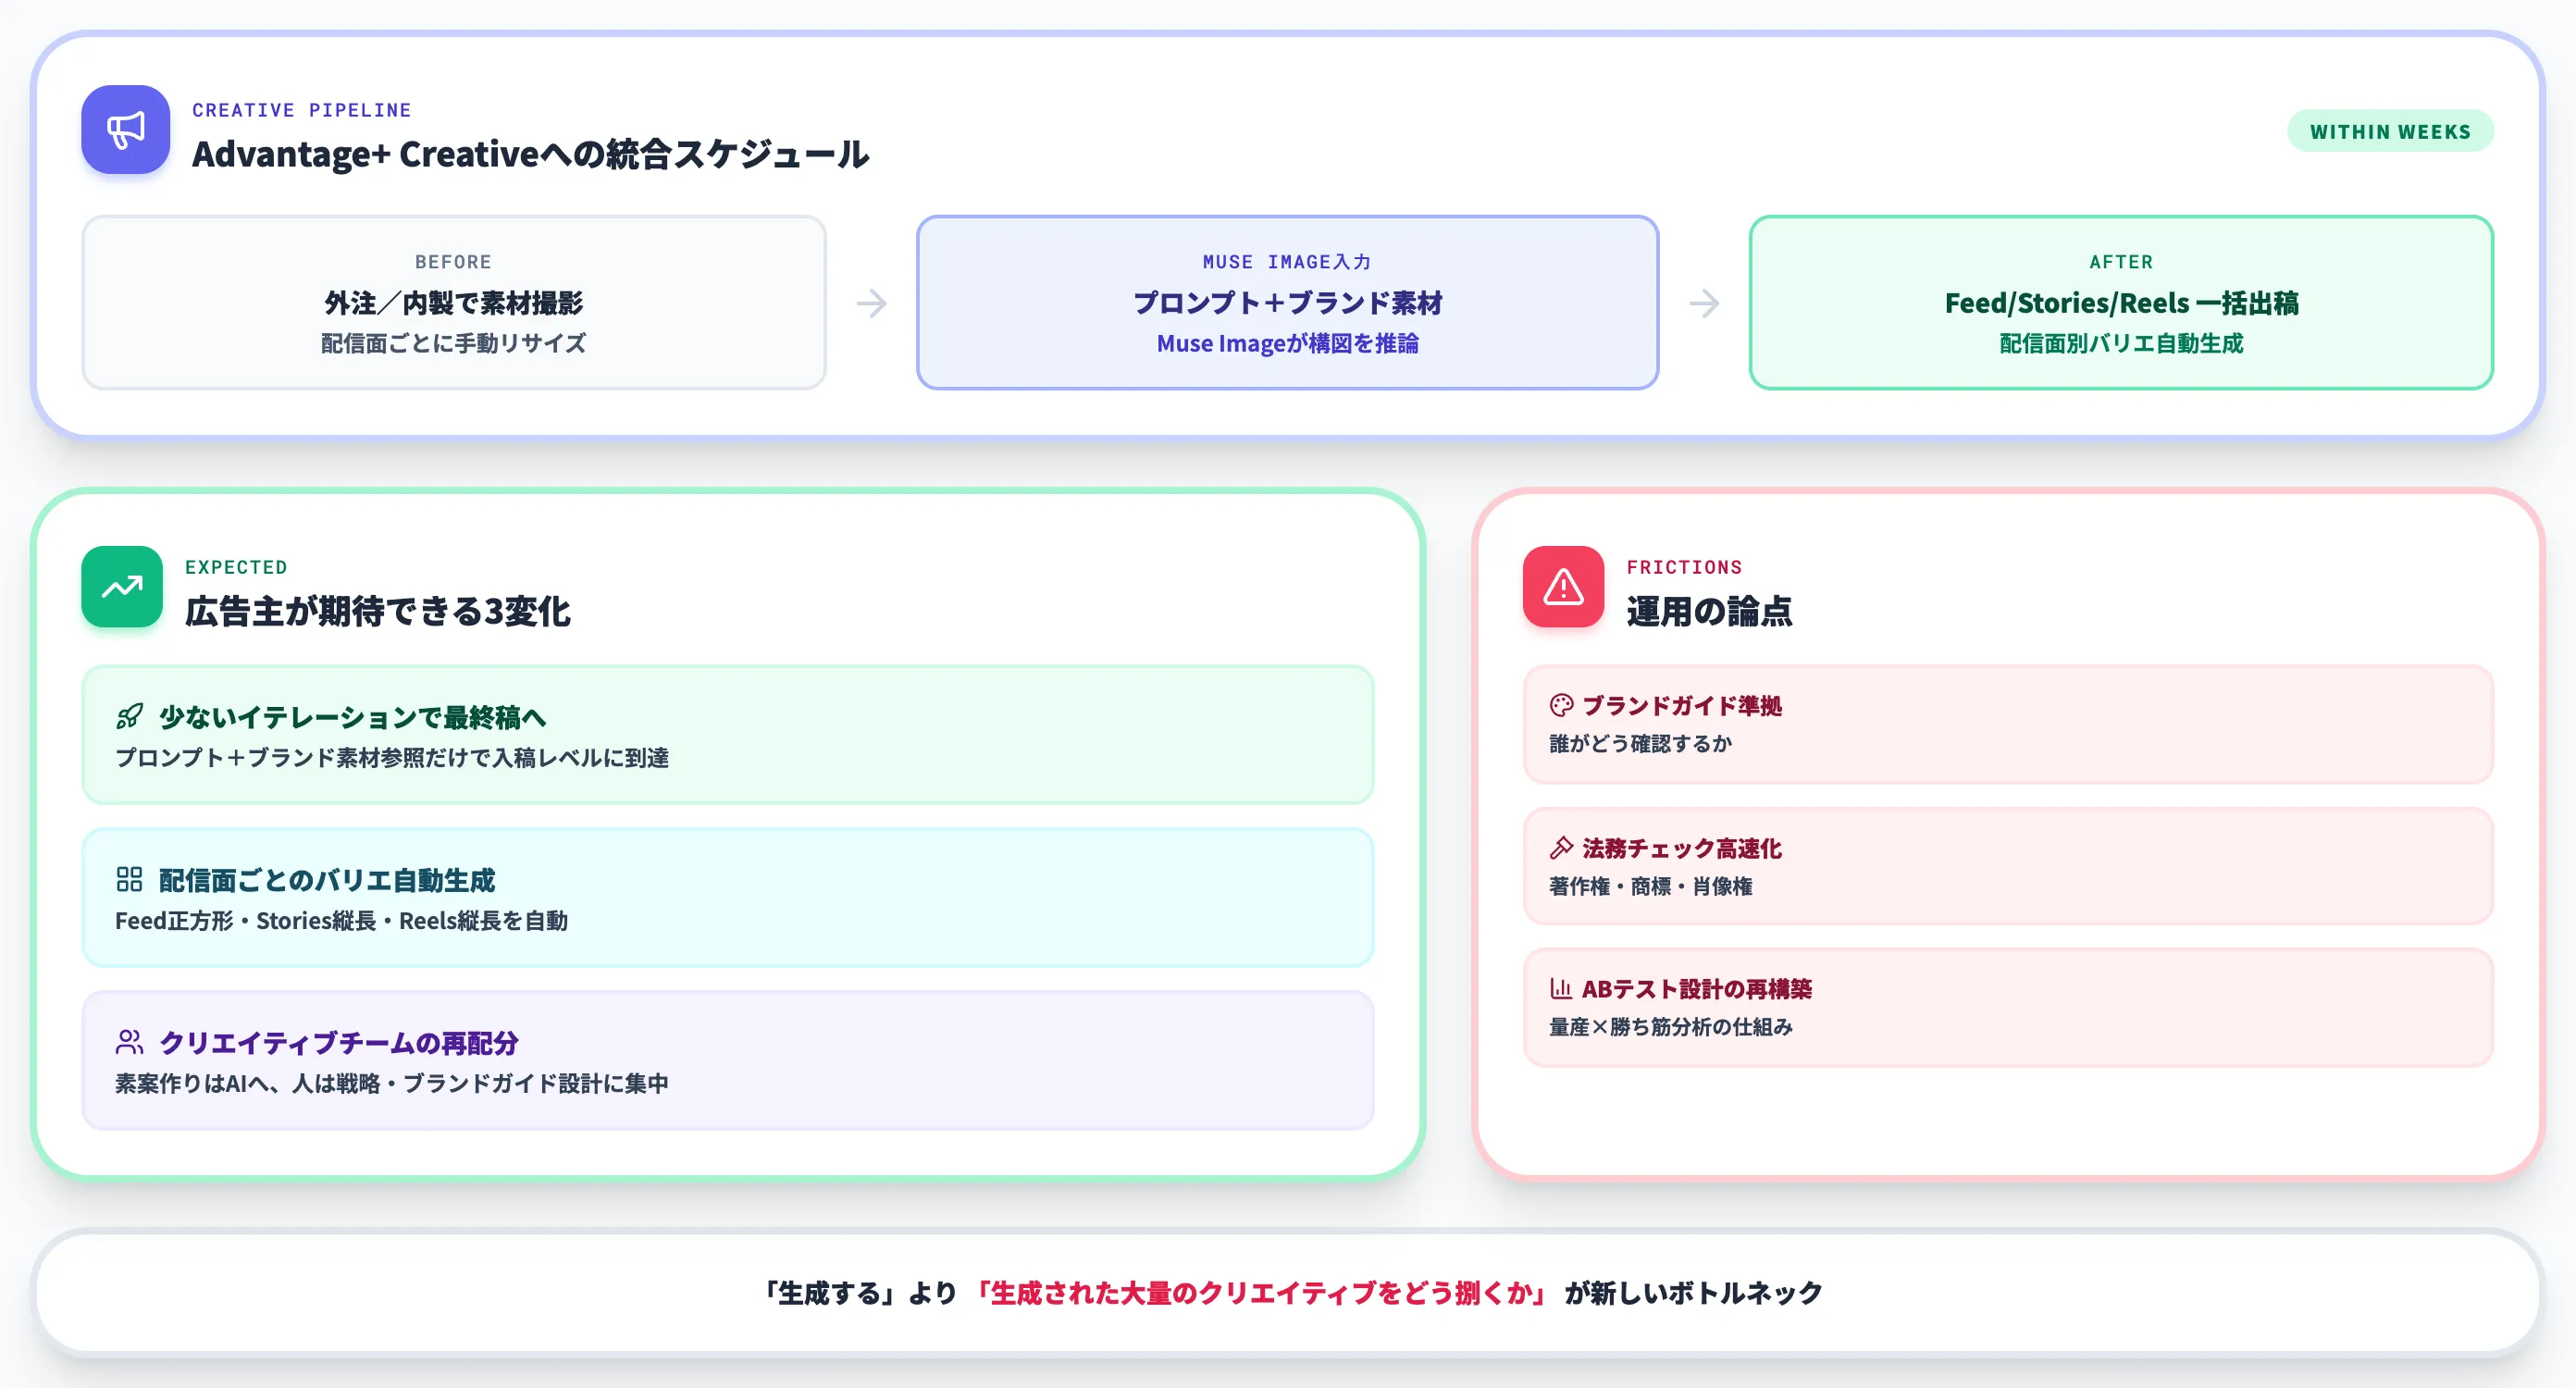Click the green trending-up chart icon
Image resolution: width=2576 pixels, height=1388 pixels.
pyautogui.click(x=122, y=587)
